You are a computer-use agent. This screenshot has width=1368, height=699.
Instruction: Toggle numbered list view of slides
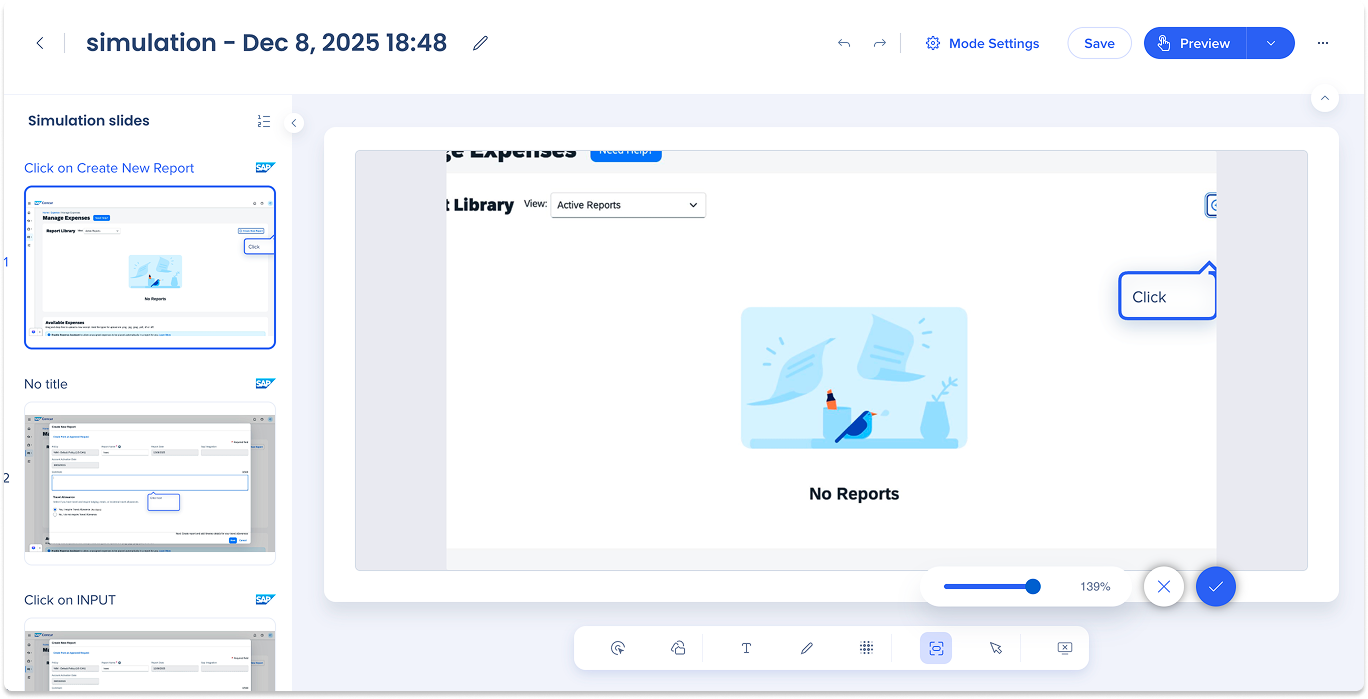(264, 121)
